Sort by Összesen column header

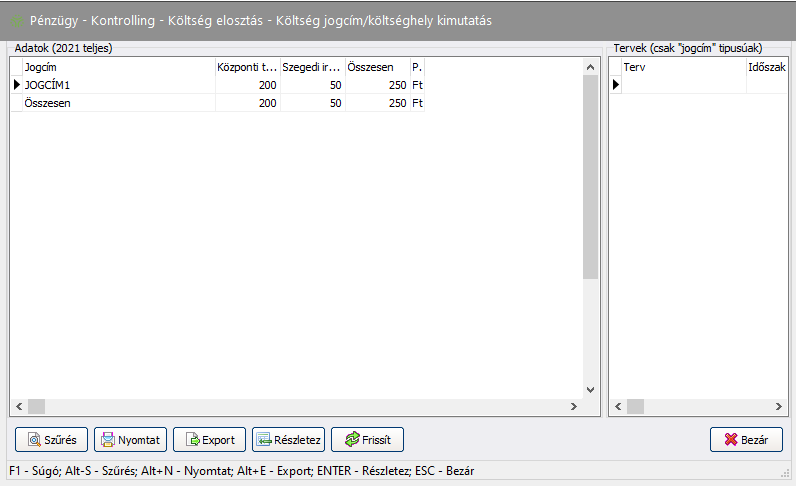[x=376, y=67]
